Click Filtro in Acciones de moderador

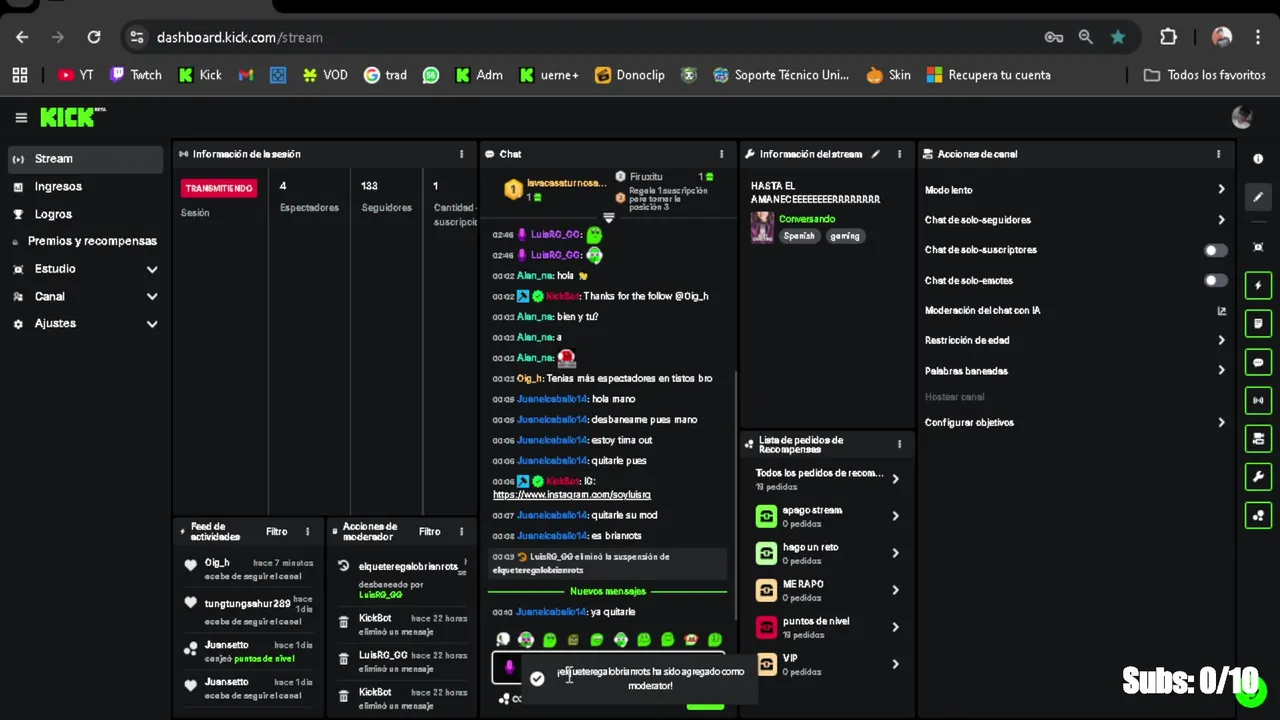429,532
